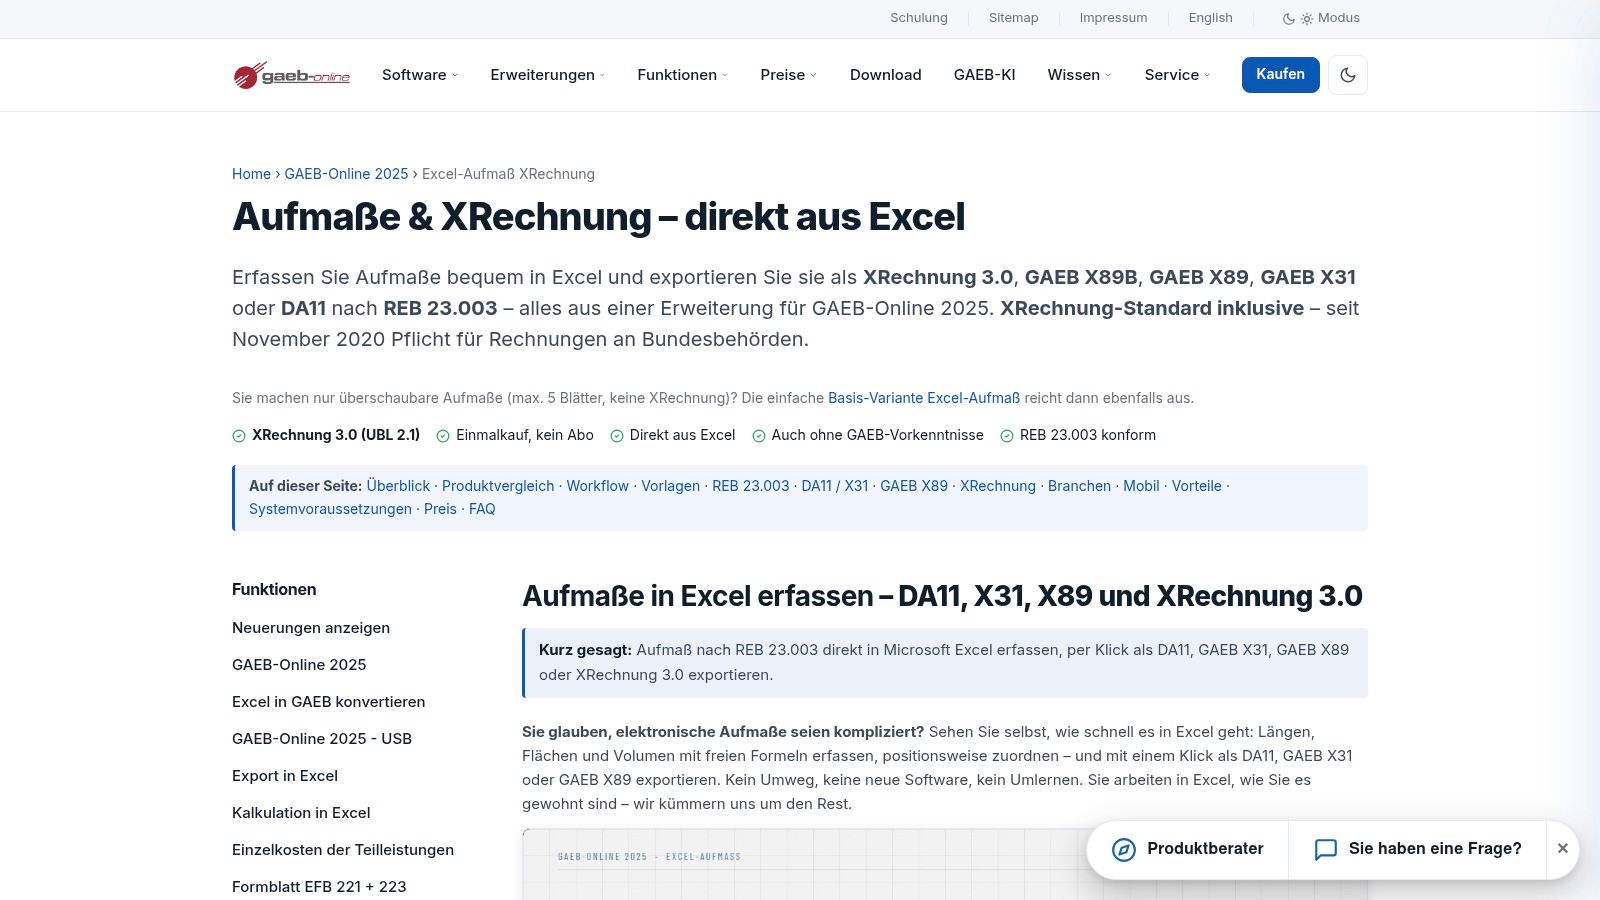The image size is (1600, 900).
Task: Open 'Kalkulation in Excel' sidebar link
Action: coord(301,813)
